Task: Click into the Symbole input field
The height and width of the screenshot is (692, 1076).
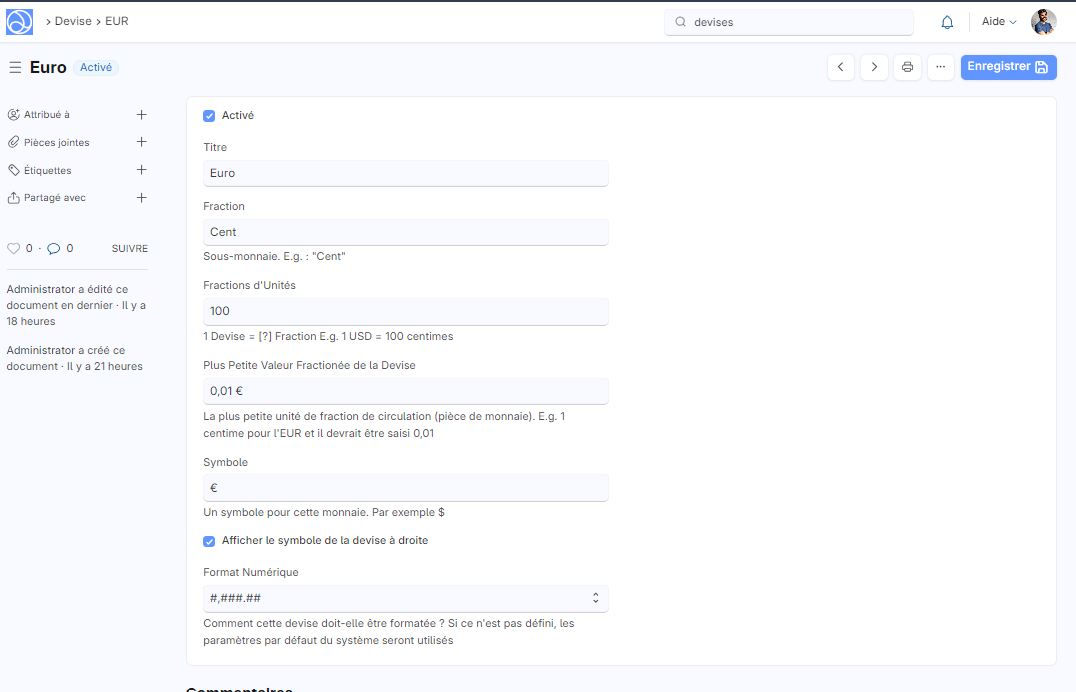Action: [x=405, y=488]
